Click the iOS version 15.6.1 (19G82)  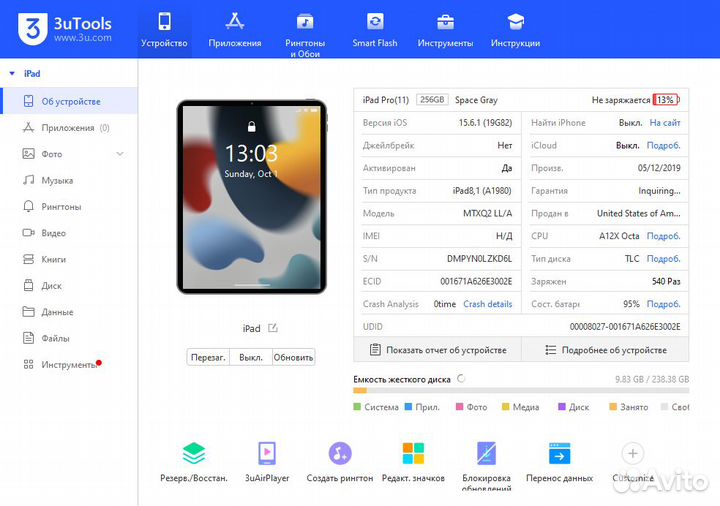click(x=485, y=123)
